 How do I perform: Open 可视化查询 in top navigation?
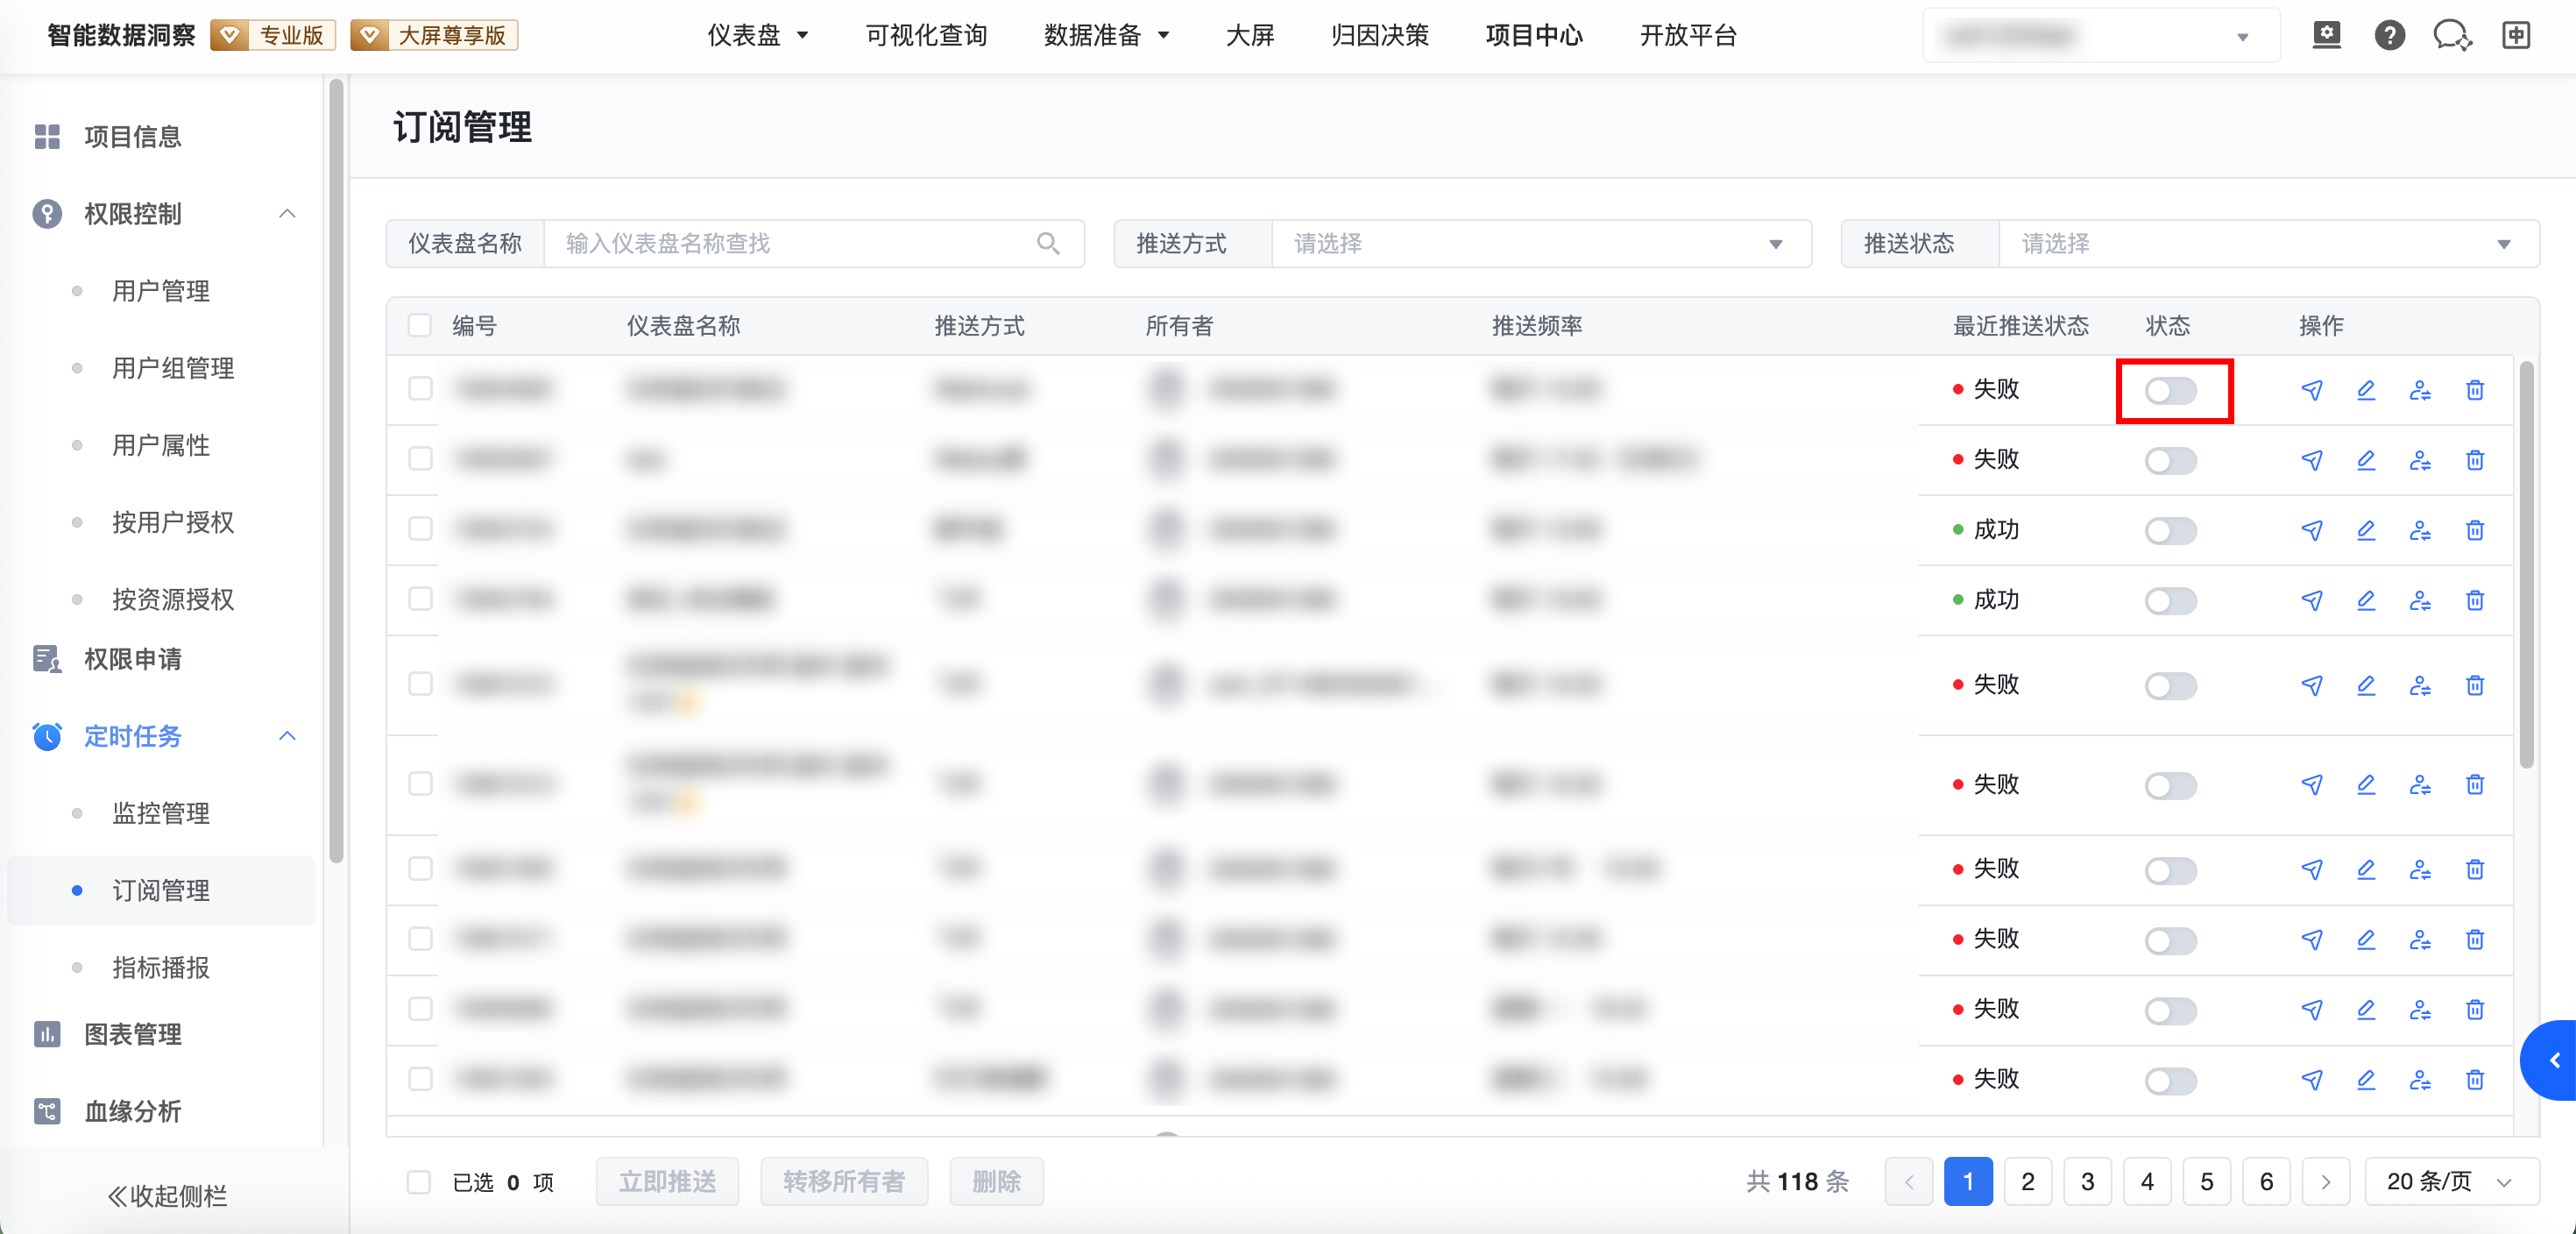926,36
